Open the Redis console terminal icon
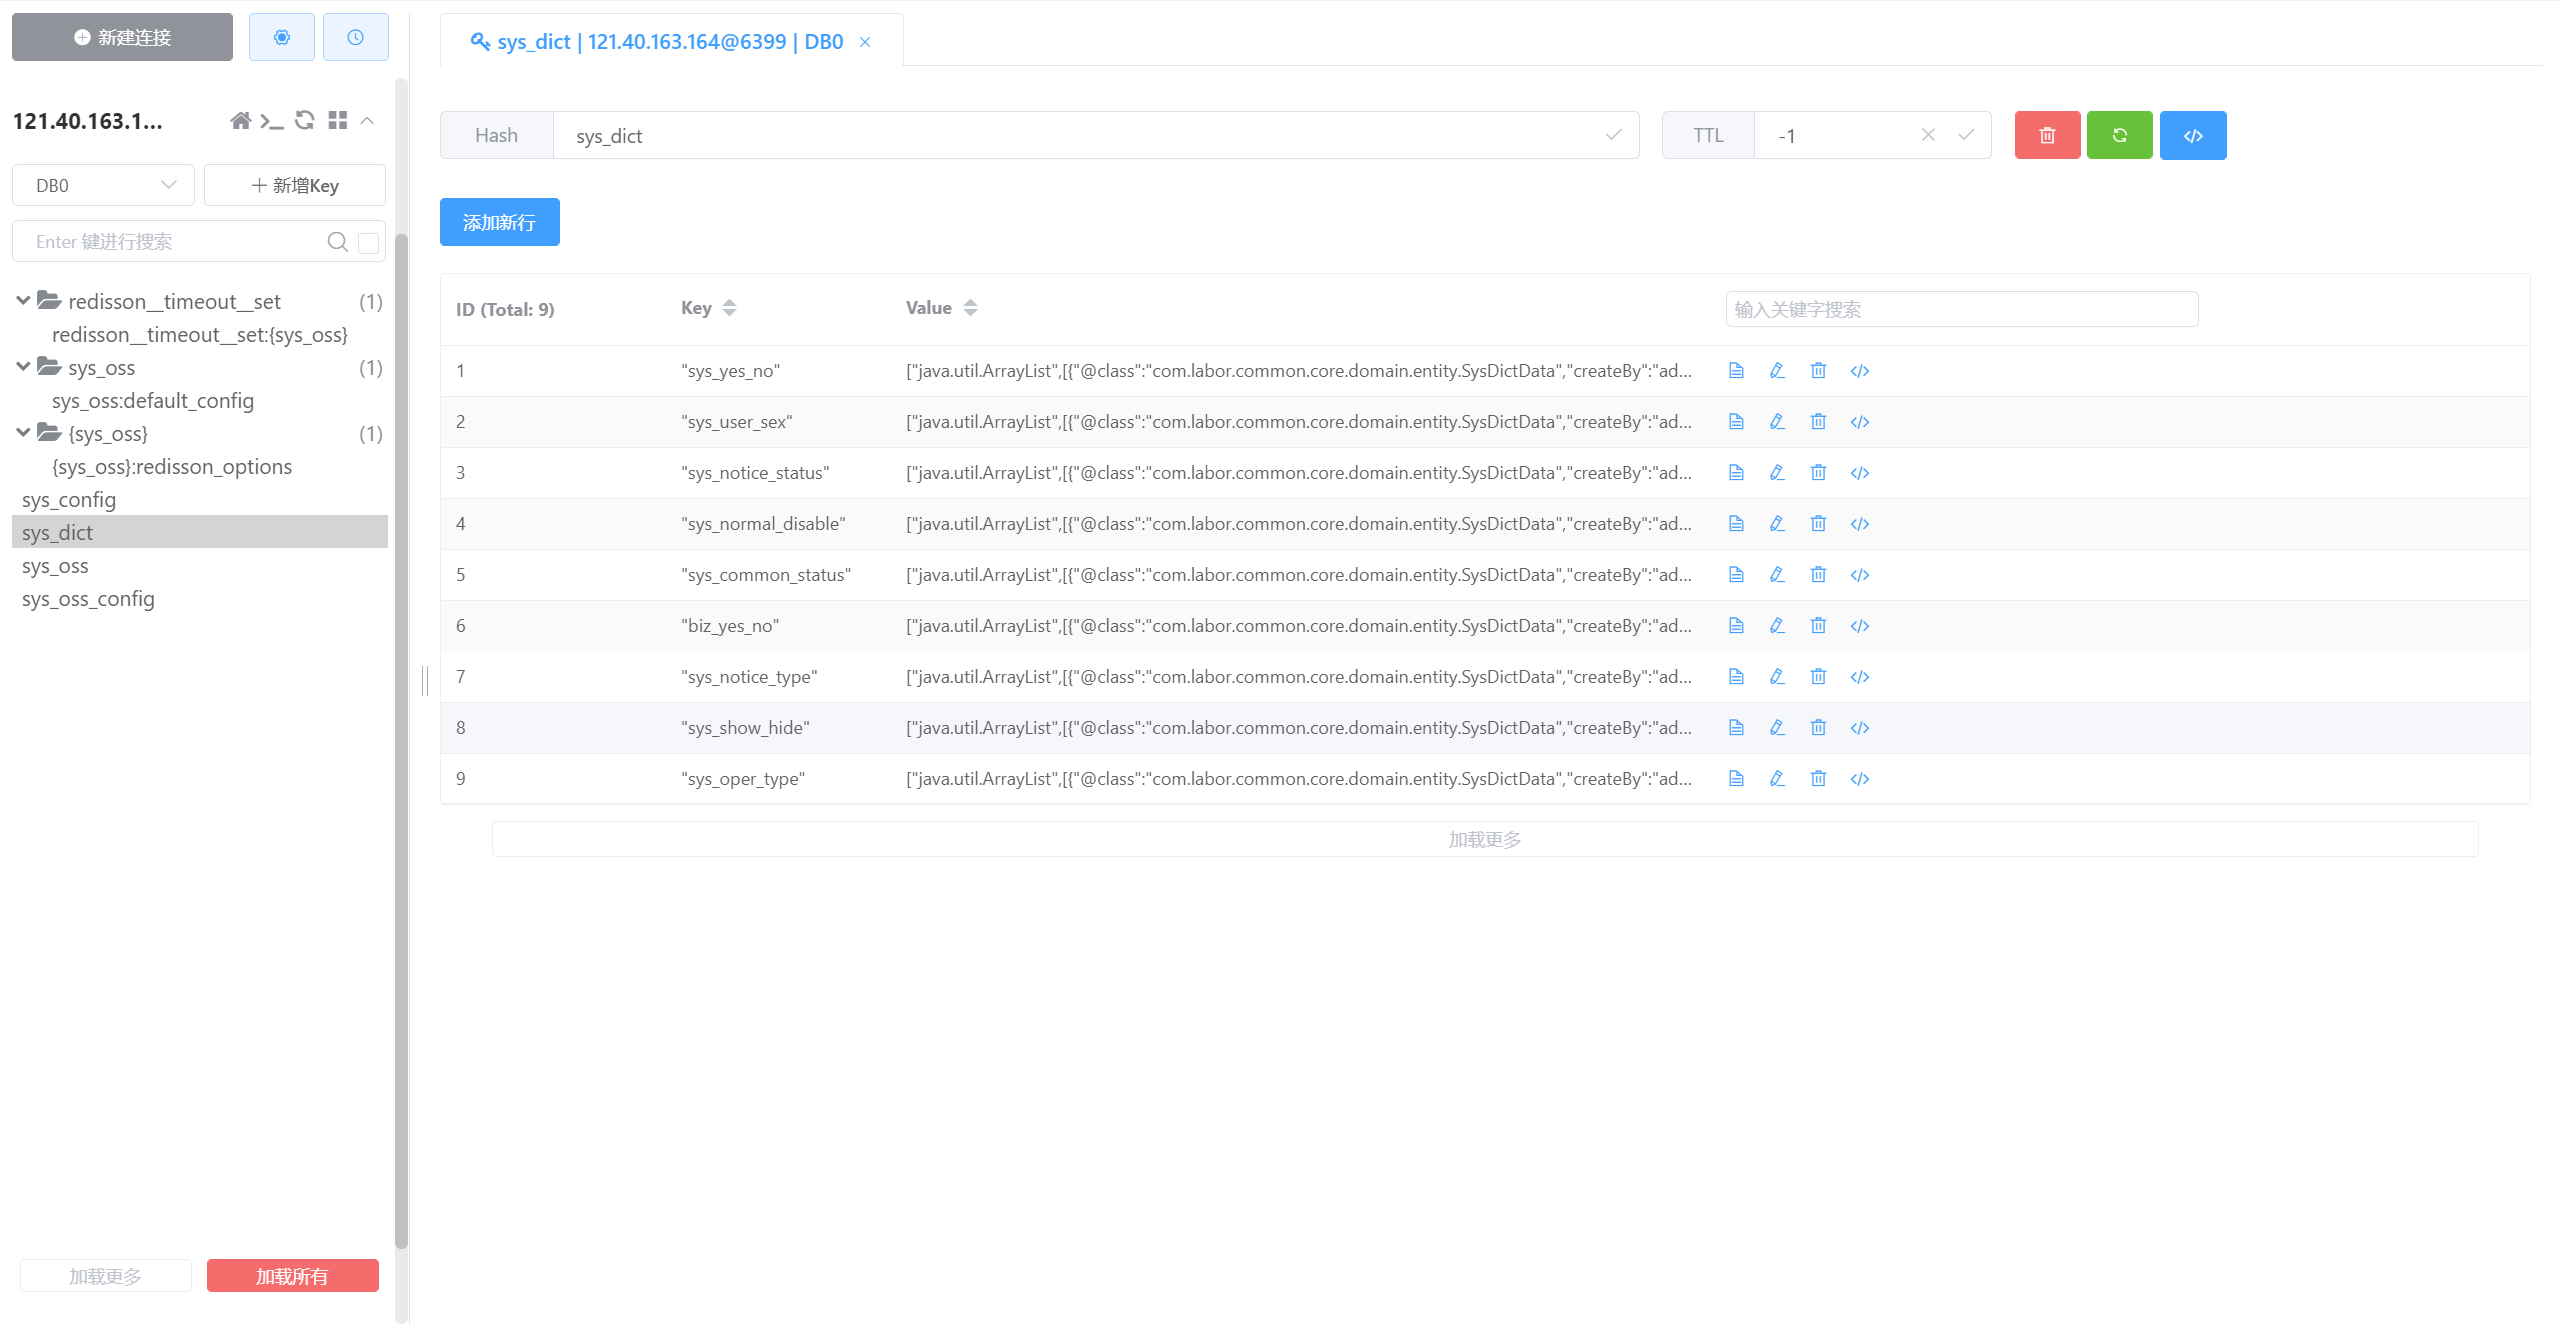Screen dimensions: 2560x1335 [272, 121]
